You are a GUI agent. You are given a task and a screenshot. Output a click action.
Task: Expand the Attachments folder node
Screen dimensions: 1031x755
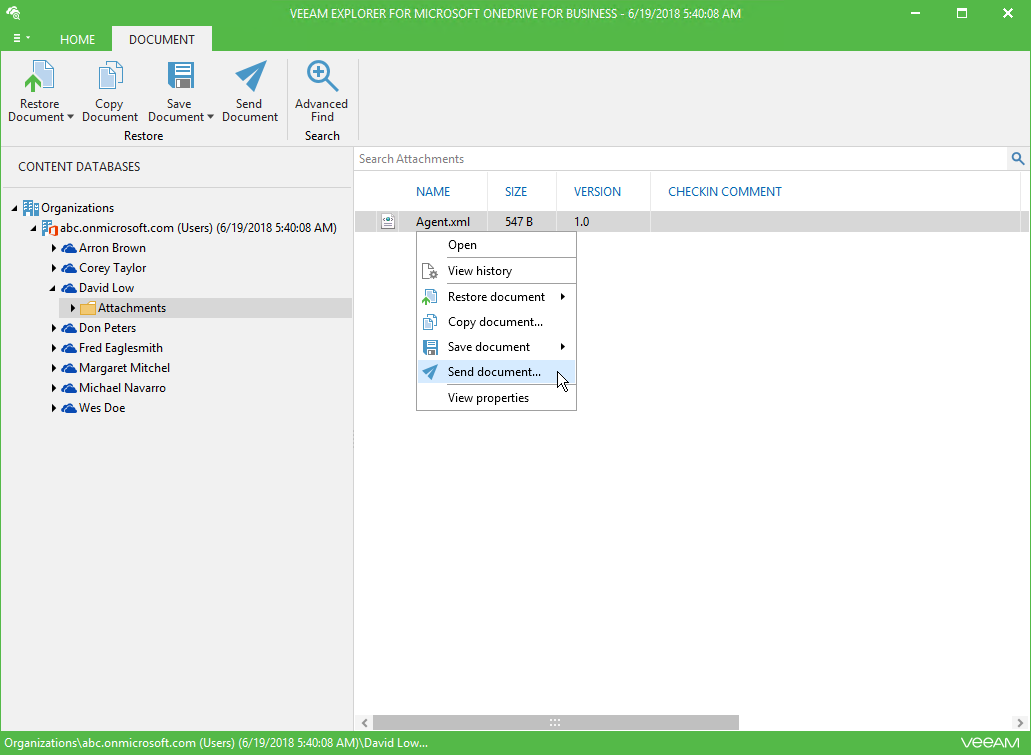73,308
